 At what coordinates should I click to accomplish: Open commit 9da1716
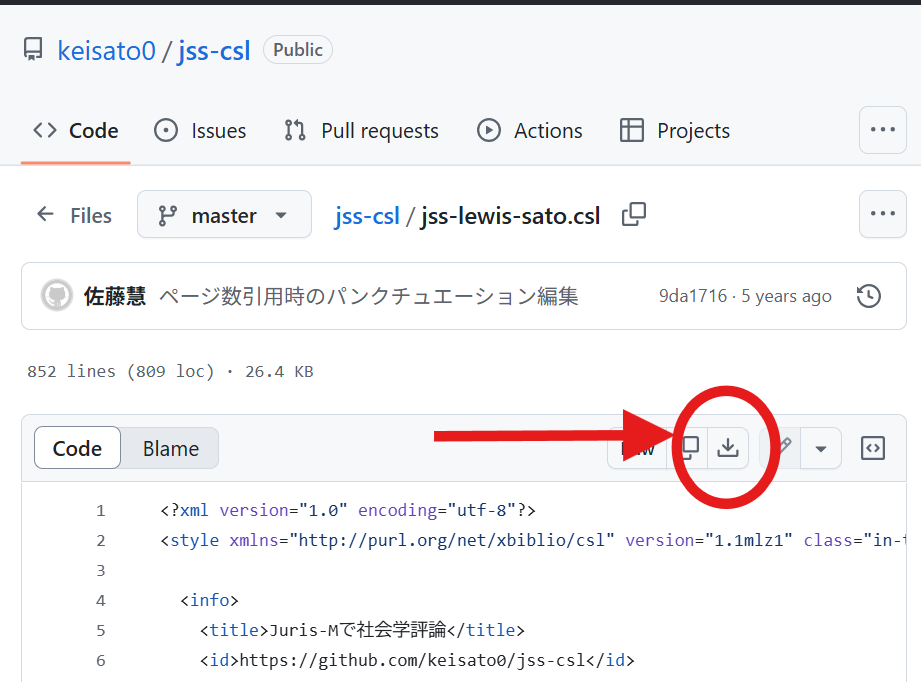pos(693,296)
